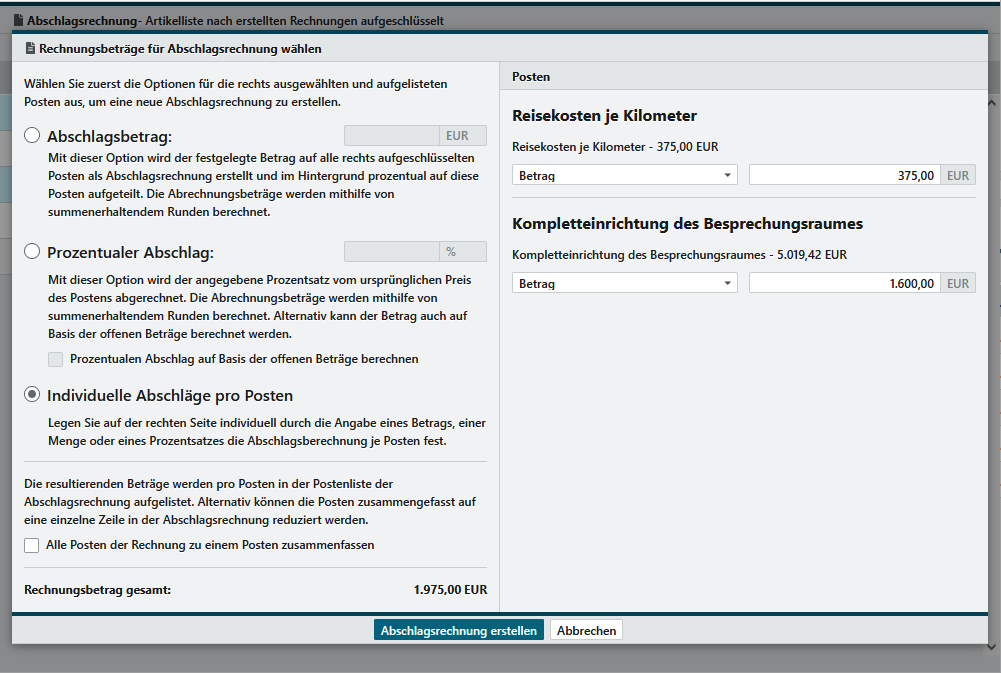Screen dimensions: 1001x673
Task: Click the scroll-up arrow at right edge
Action: point(991,103)
